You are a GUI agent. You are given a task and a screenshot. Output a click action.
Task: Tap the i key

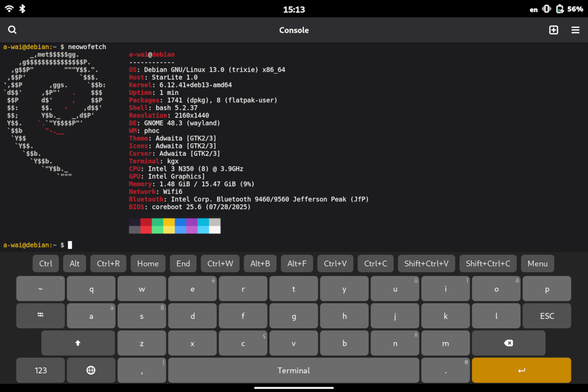pyautogui.click(x=445, y=288)
